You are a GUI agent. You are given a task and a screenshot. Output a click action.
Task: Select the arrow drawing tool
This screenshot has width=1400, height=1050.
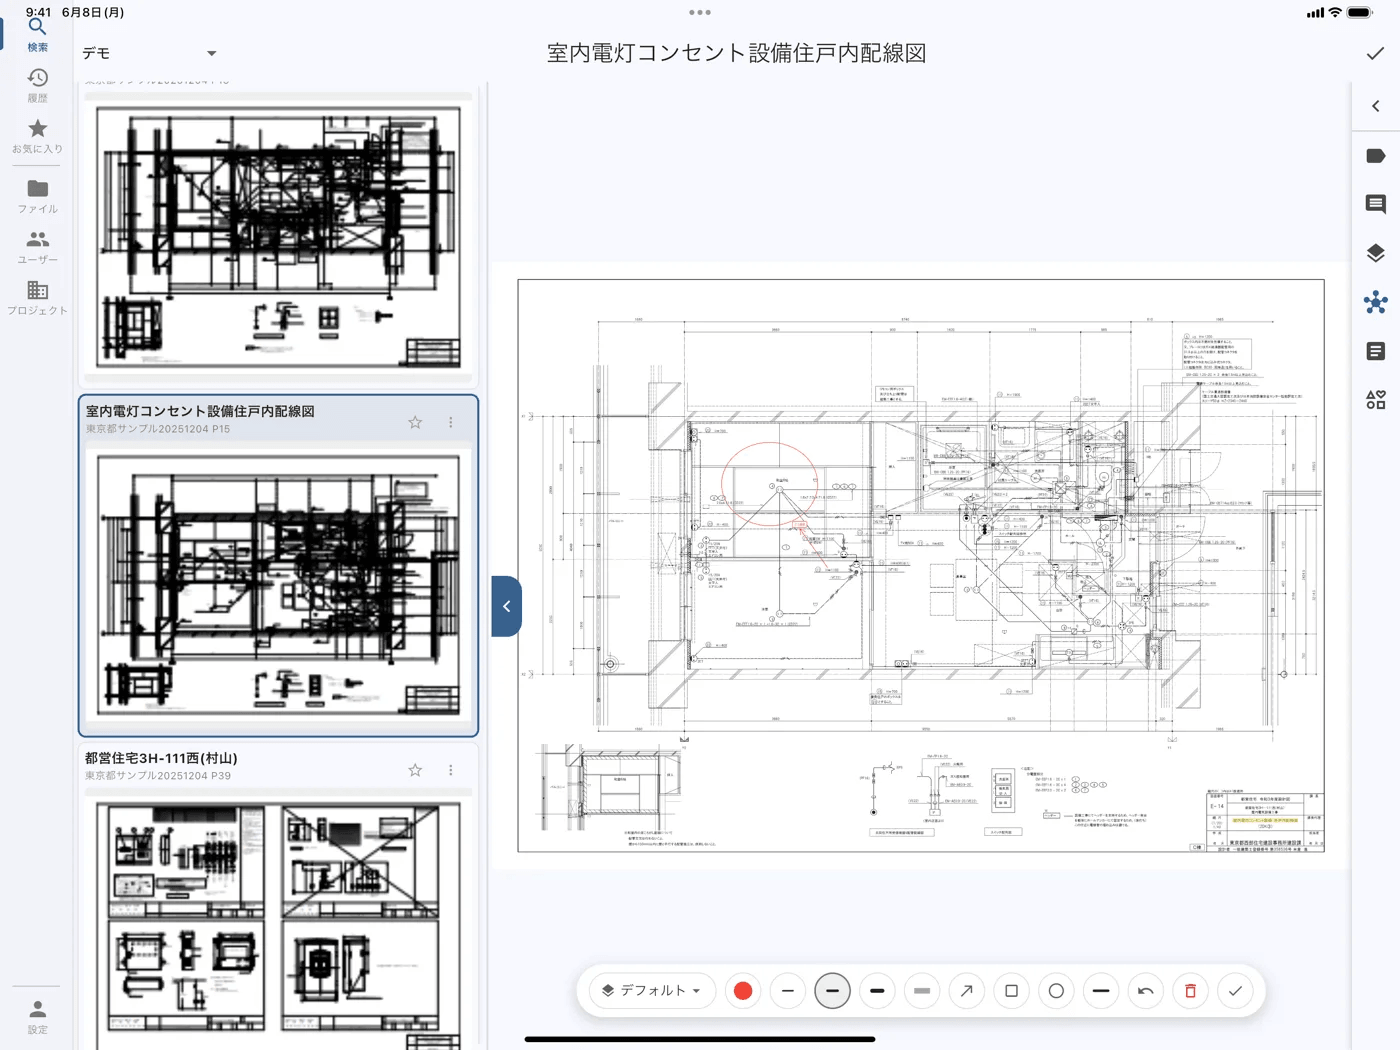(967, 991)
